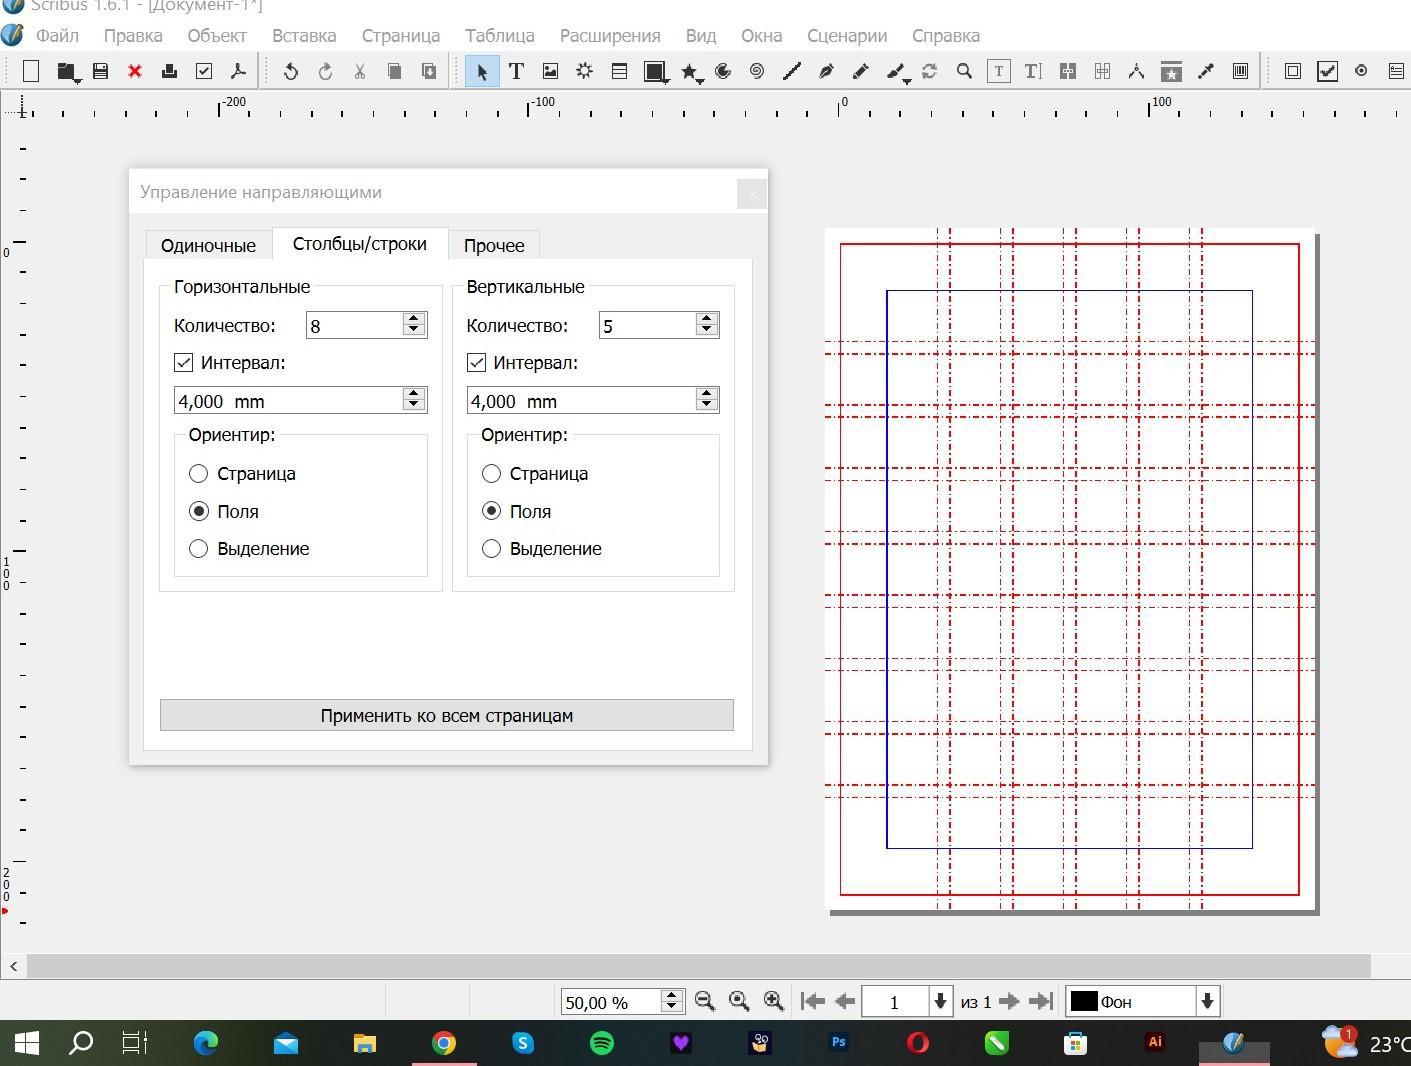Select the Zoom magnifier tool
The image size is (1411, 1066).
pyautogui.click(x=964, y=71)
